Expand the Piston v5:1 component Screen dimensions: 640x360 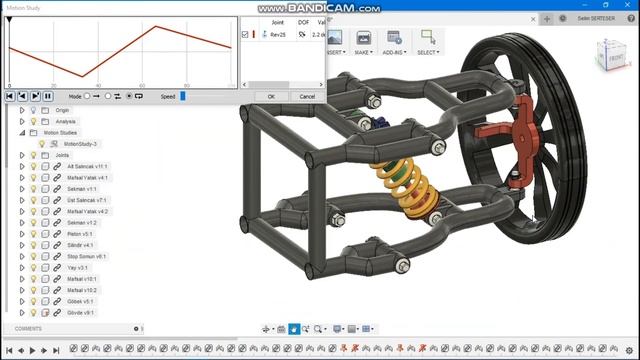click(22, 234)
